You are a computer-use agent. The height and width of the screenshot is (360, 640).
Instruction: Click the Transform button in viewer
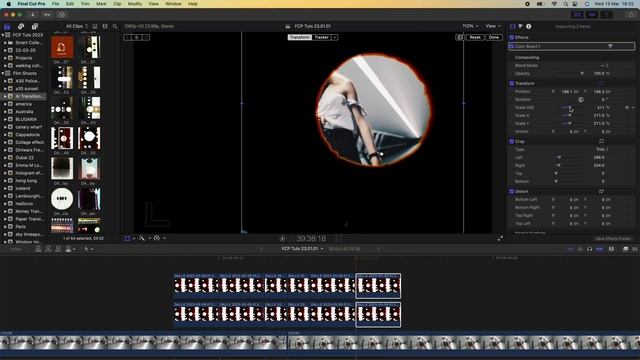300,37
